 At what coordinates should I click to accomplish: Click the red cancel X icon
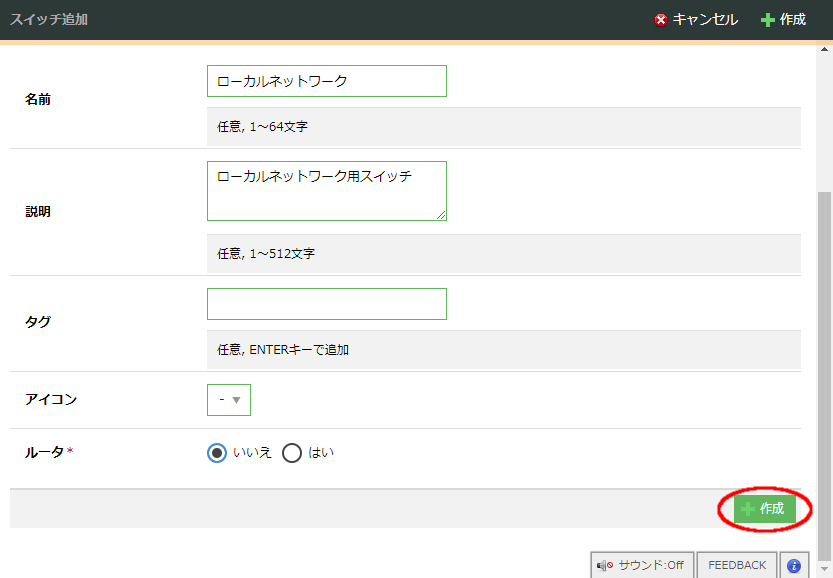pyautogui.click(x=660, y=20)
